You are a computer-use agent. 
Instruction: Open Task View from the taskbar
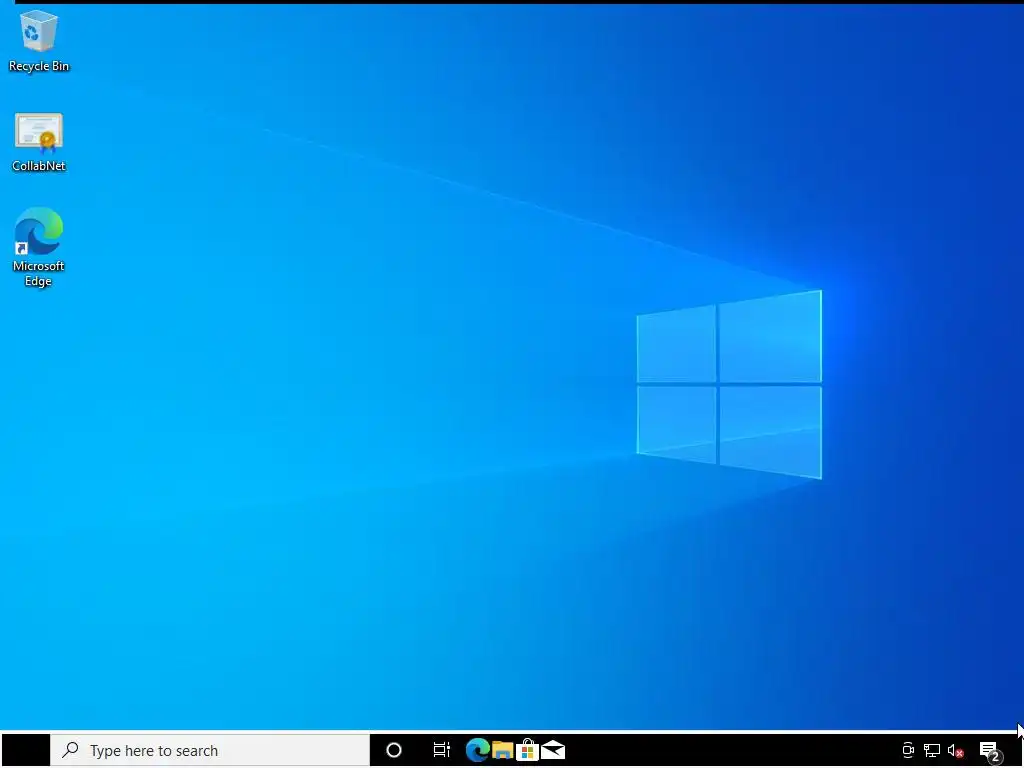[442, 750]
